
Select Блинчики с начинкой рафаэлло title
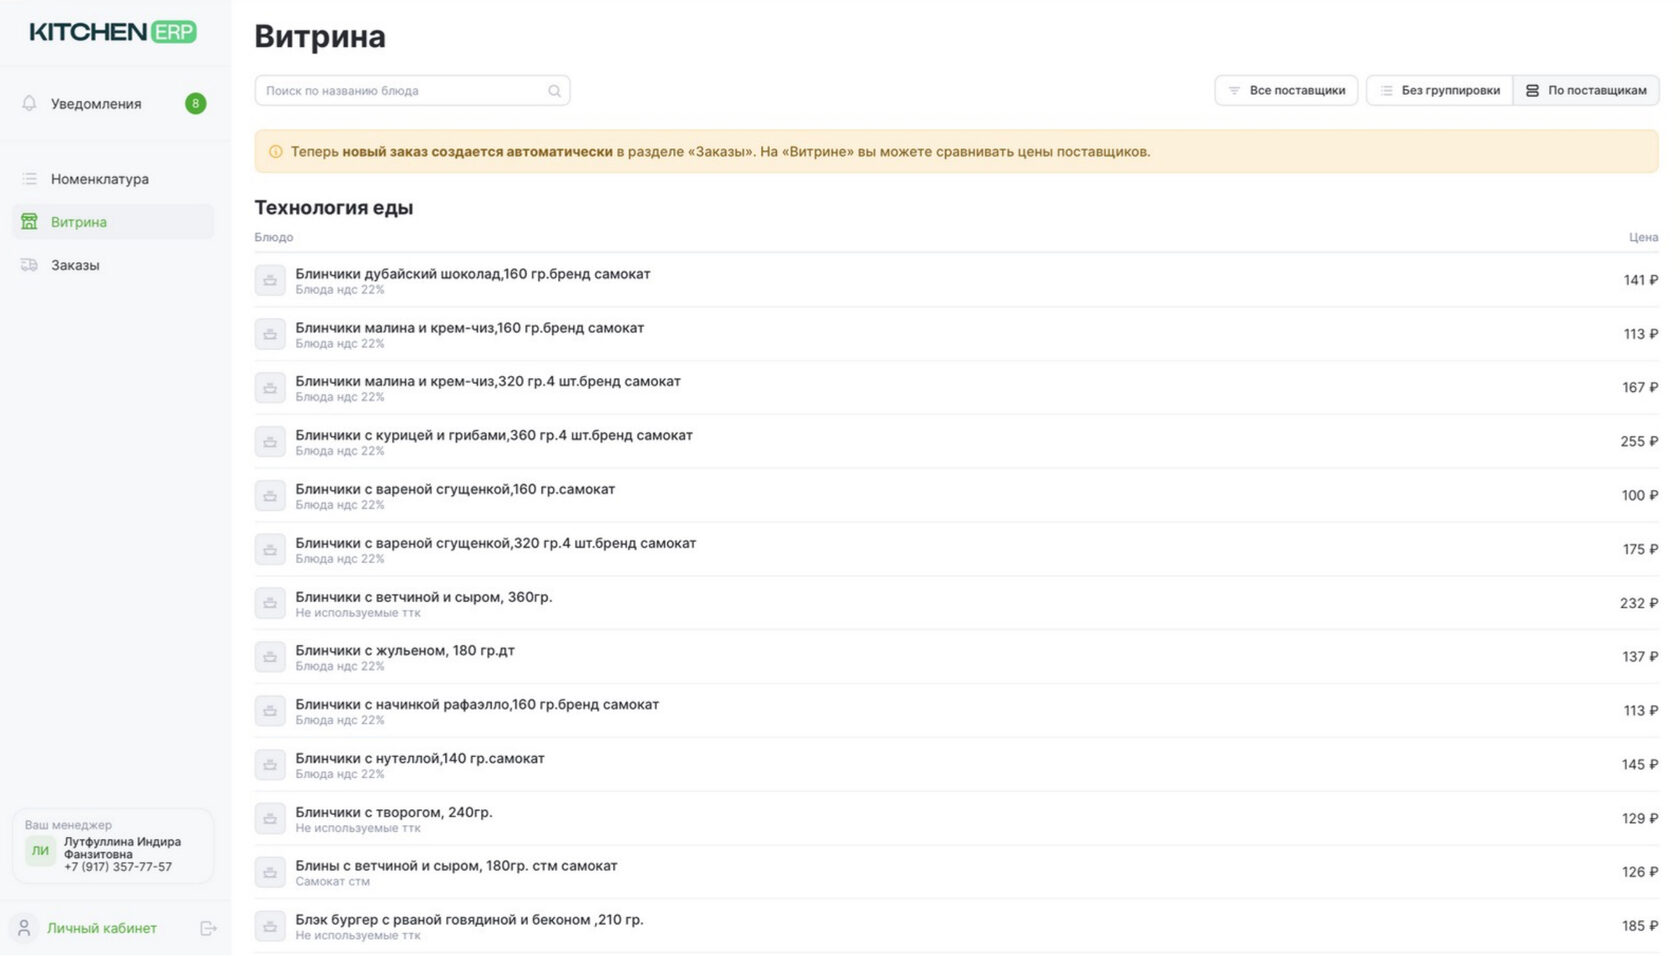pyautogui.click(x=477, y=705)
